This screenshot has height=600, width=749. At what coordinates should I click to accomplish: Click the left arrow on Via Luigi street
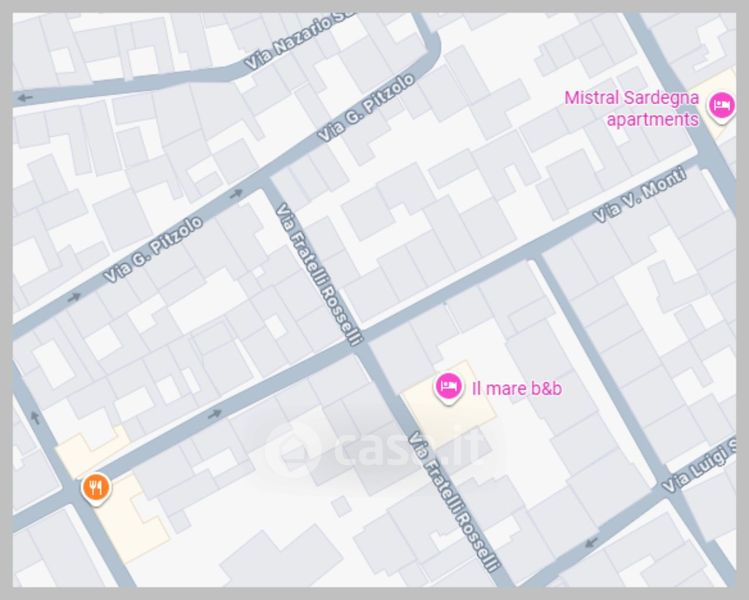pos(591,543)
